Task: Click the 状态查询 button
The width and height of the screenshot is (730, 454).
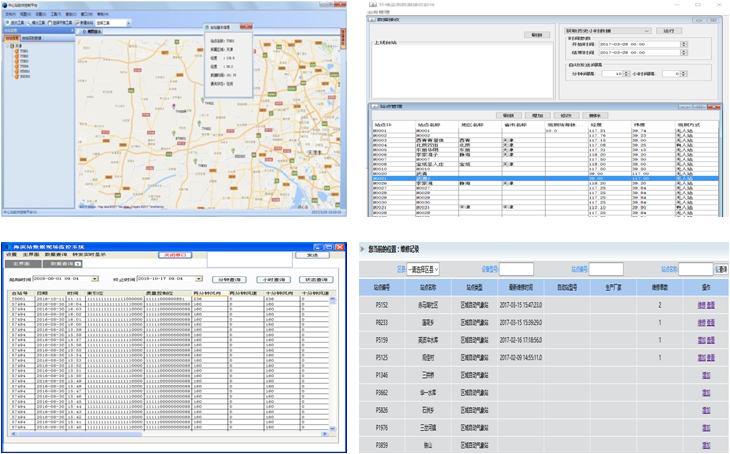Action: [316, 279]
